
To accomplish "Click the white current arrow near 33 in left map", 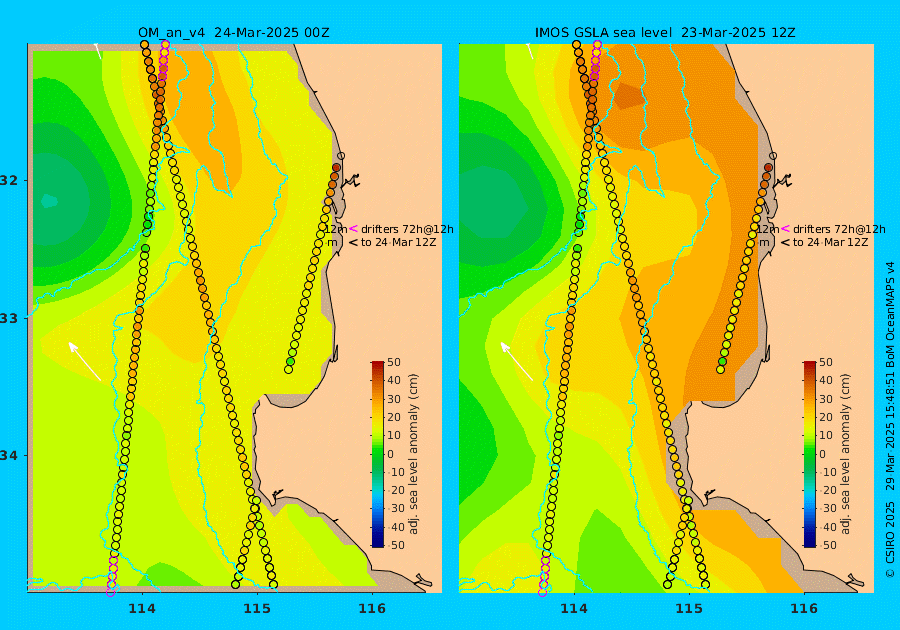I will 84,361.
